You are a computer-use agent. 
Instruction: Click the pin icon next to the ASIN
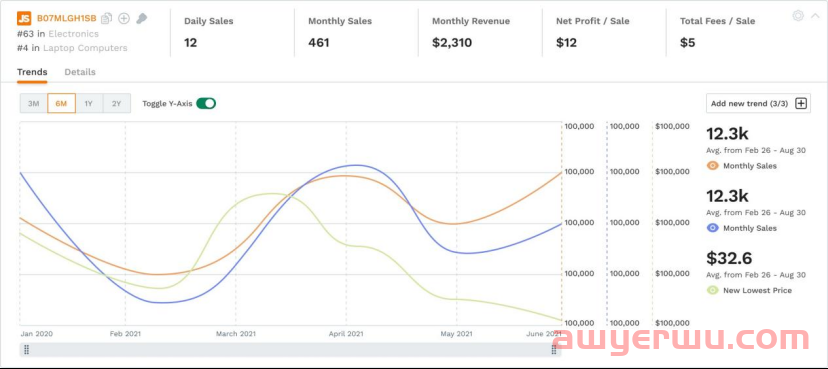click(141, 18)
